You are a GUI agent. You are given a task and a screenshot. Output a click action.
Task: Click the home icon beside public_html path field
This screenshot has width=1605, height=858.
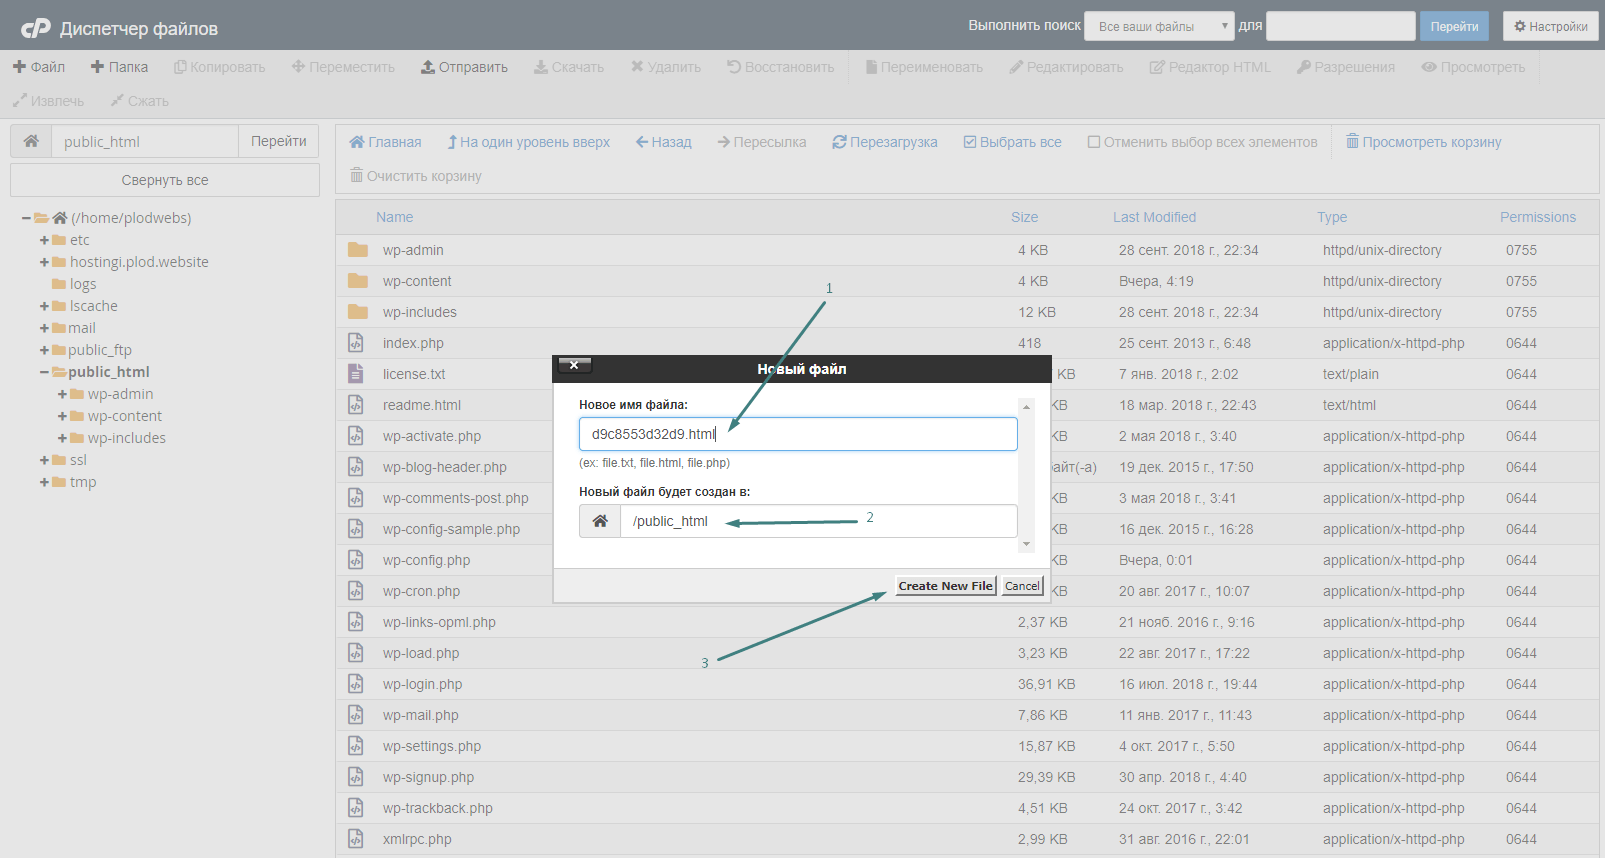click(x=31, y=141)
